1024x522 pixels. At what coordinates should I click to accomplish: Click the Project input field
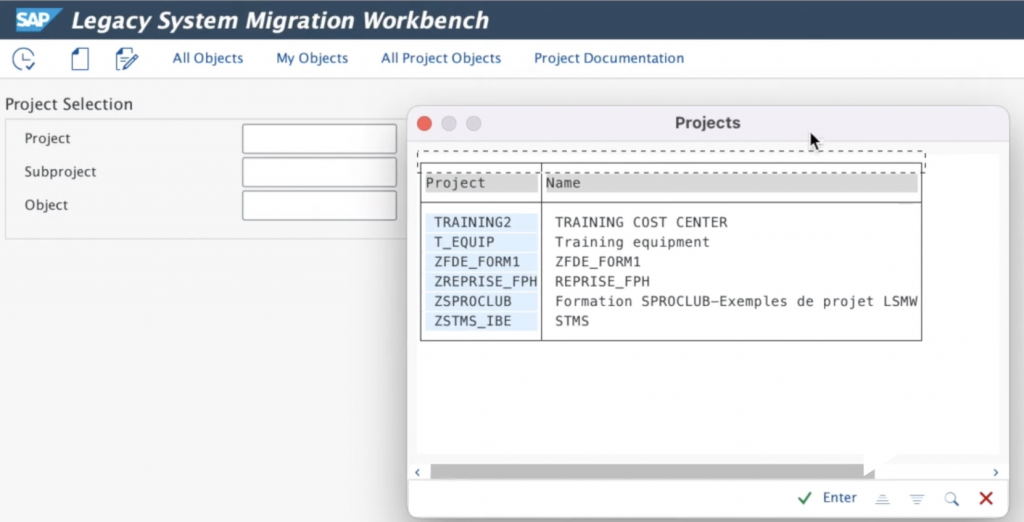319,139
